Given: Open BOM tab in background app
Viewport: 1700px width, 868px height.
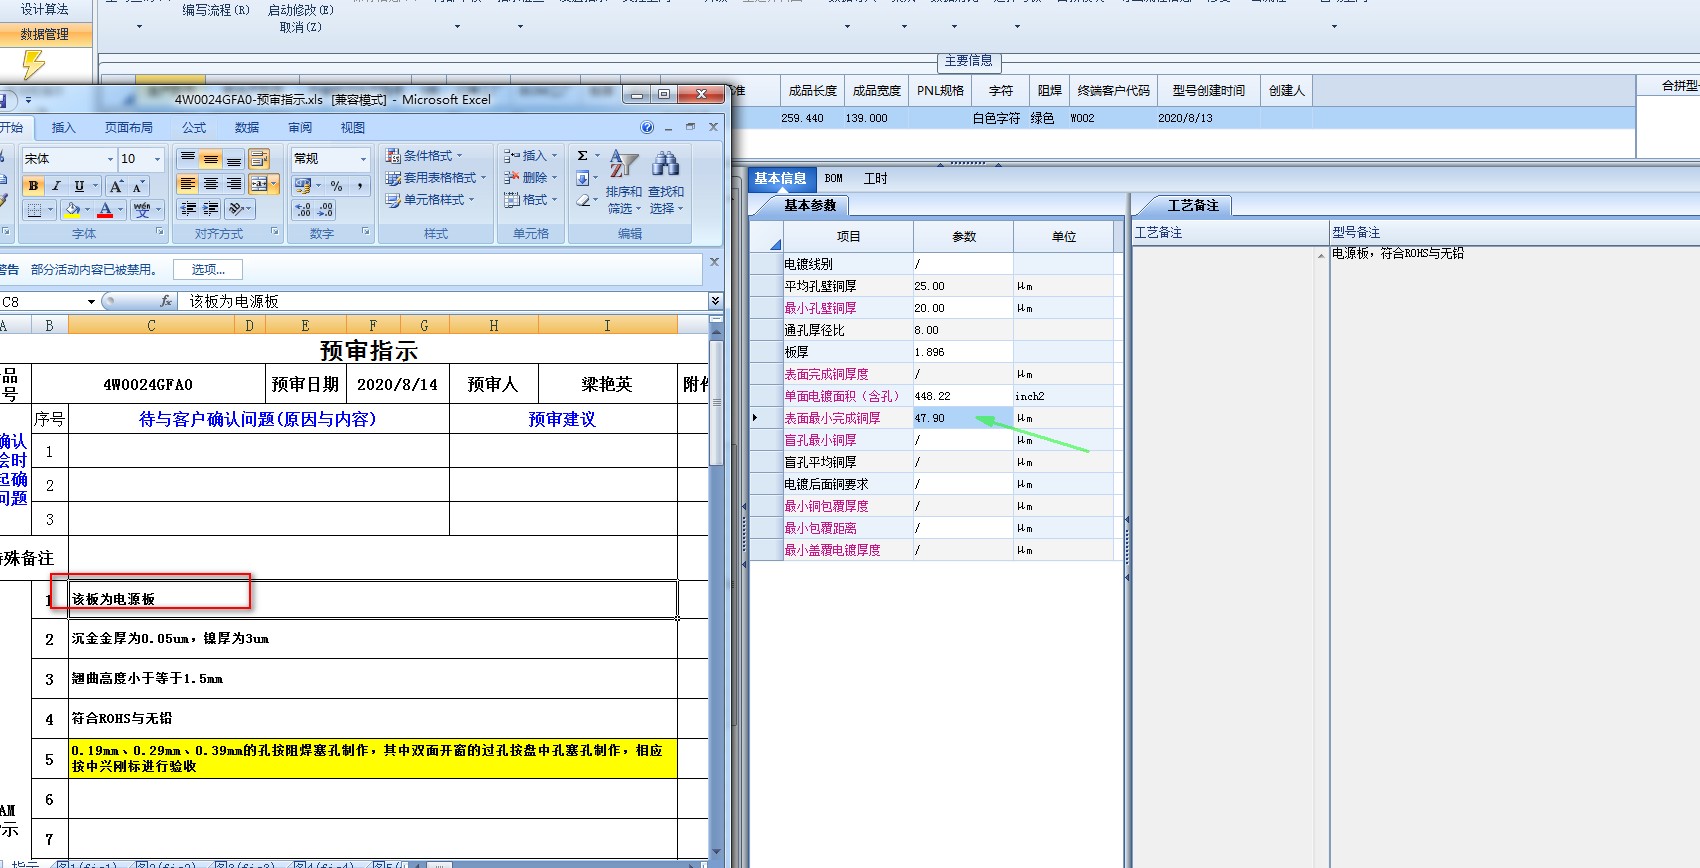Looking at the screenshot, I should point(834,179).
